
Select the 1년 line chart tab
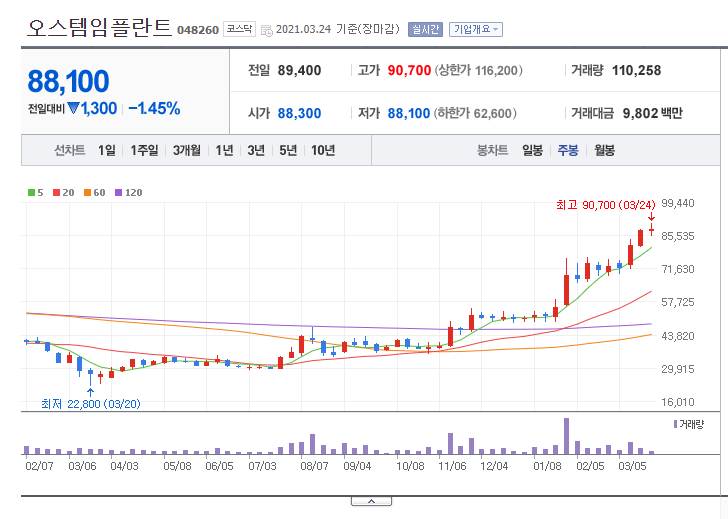(224, 150)
